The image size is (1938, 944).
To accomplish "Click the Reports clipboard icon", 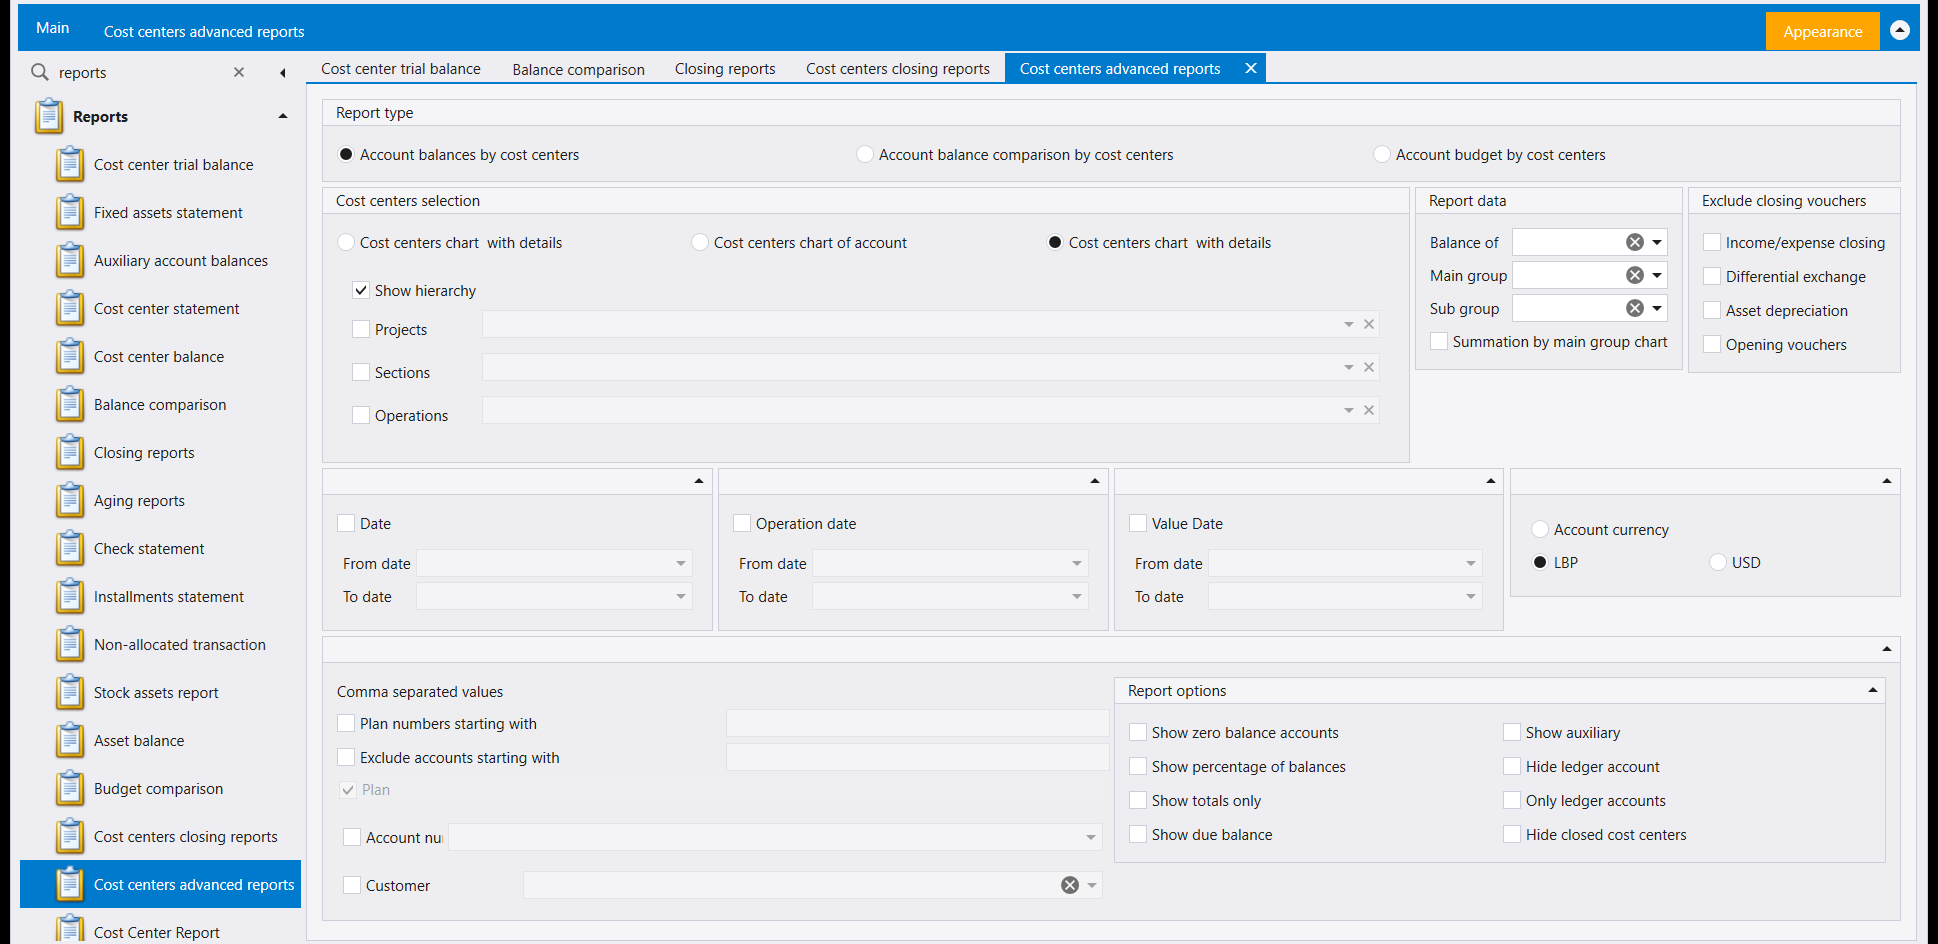I will [x=49, y=116].
